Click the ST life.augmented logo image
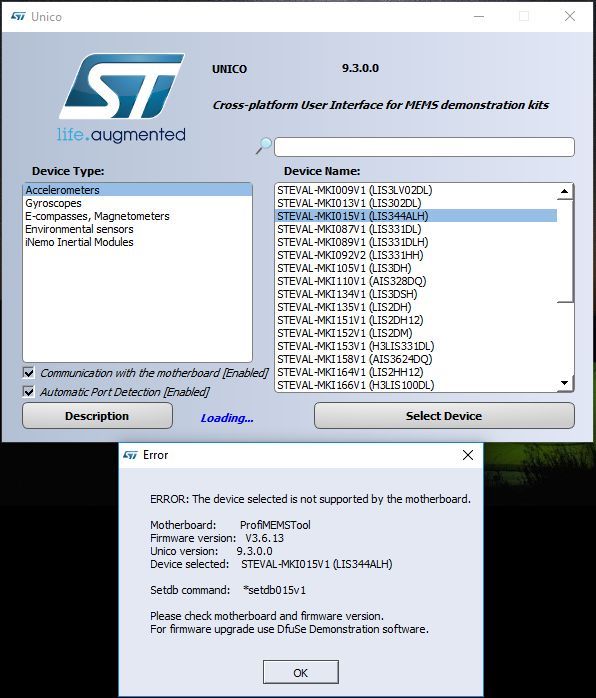596x698 pixels. [122, 98]
